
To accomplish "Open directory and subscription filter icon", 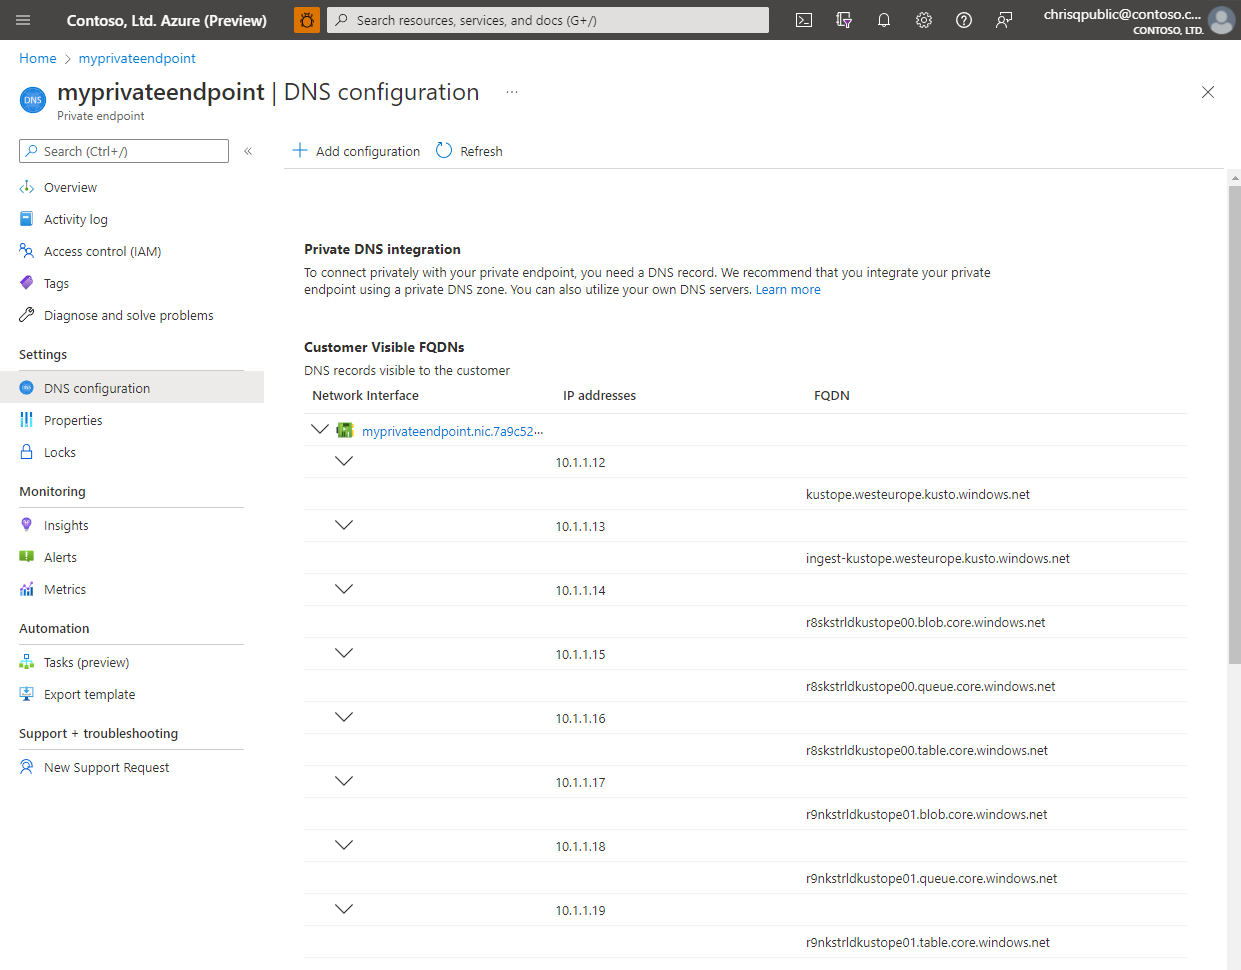I will tap(844, 20).
